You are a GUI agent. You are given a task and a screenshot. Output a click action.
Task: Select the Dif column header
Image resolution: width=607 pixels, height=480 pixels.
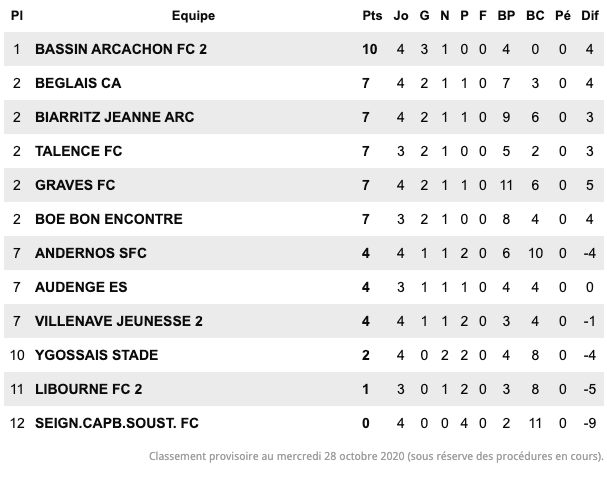(x=590, y=15)
